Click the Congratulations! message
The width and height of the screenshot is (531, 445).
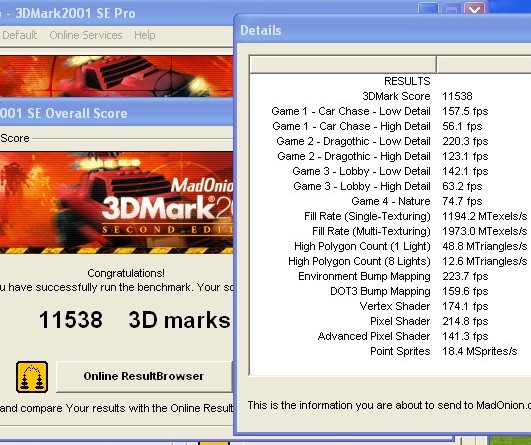pos(126,273)
